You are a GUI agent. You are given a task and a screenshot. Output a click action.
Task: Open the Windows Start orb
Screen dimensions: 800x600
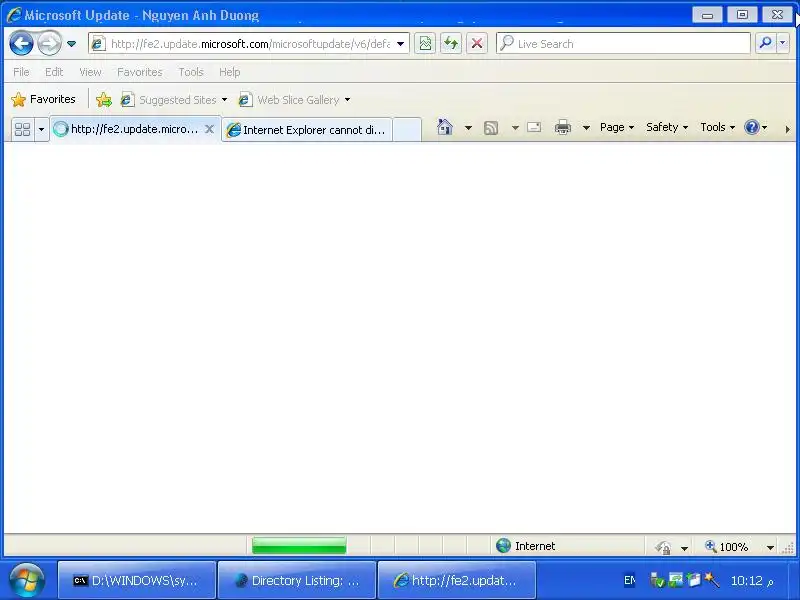pos(27,580)
